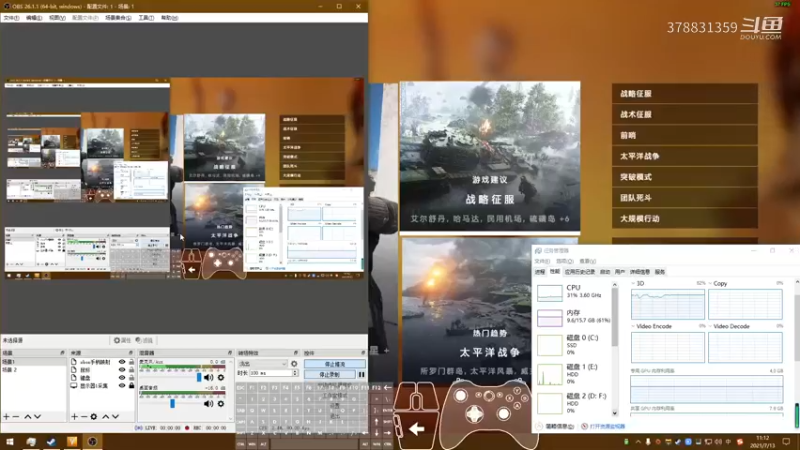Open the Steam taskbar icon
800x450 pixels.
(52, 441)
